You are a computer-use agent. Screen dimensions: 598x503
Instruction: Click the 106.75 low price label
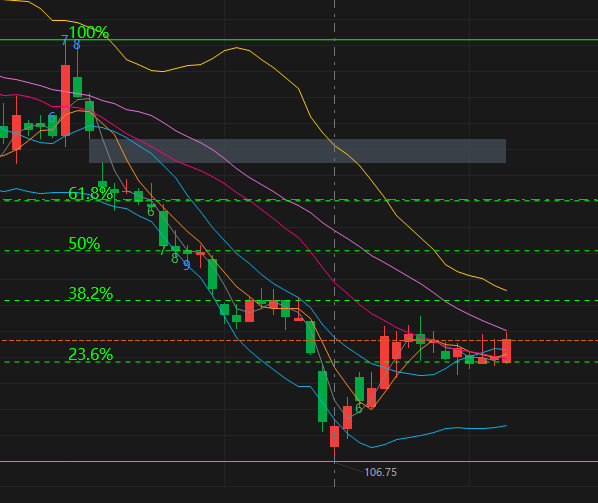[381, 472]
